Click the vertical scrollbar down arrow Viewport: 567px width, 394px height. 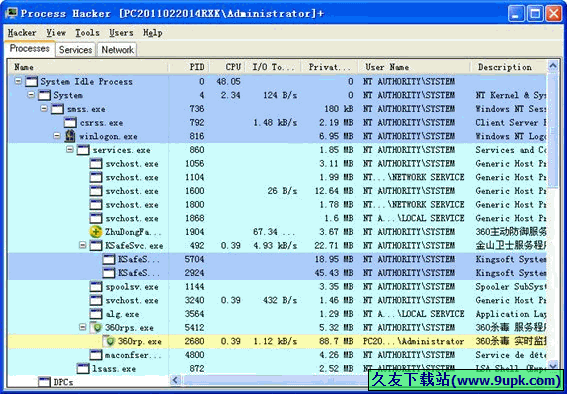[553, 366]
